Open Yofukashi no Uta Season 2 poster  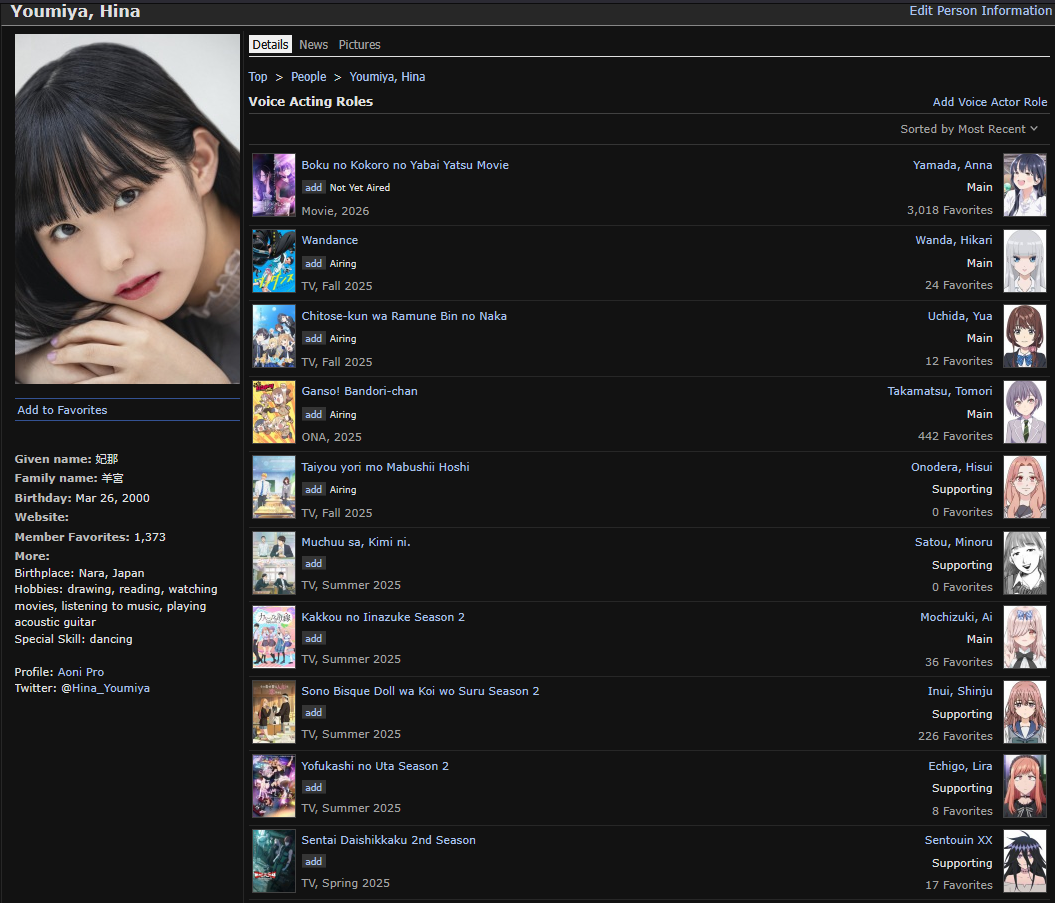point(274,786)
